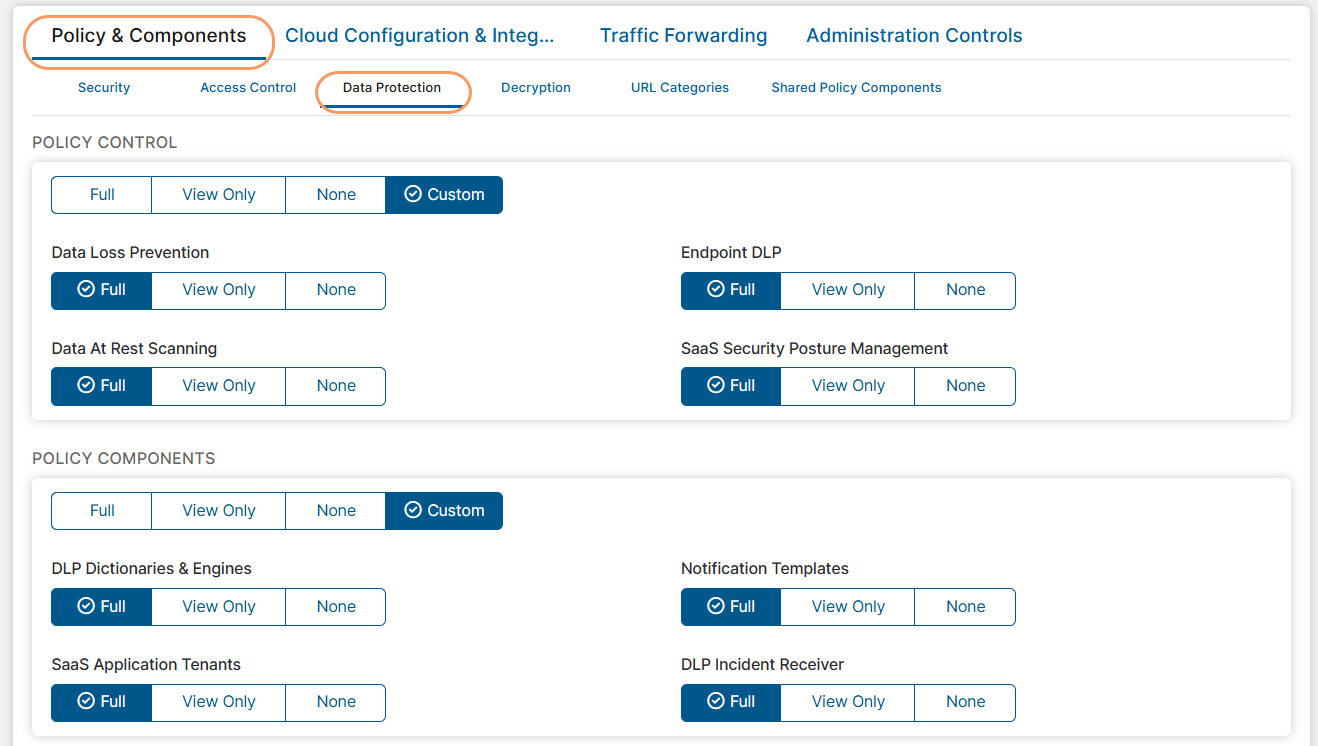Screen dimensions: 1318x746
Task: Open Shared Policy Components sub-tab
Action: [856, 88]
